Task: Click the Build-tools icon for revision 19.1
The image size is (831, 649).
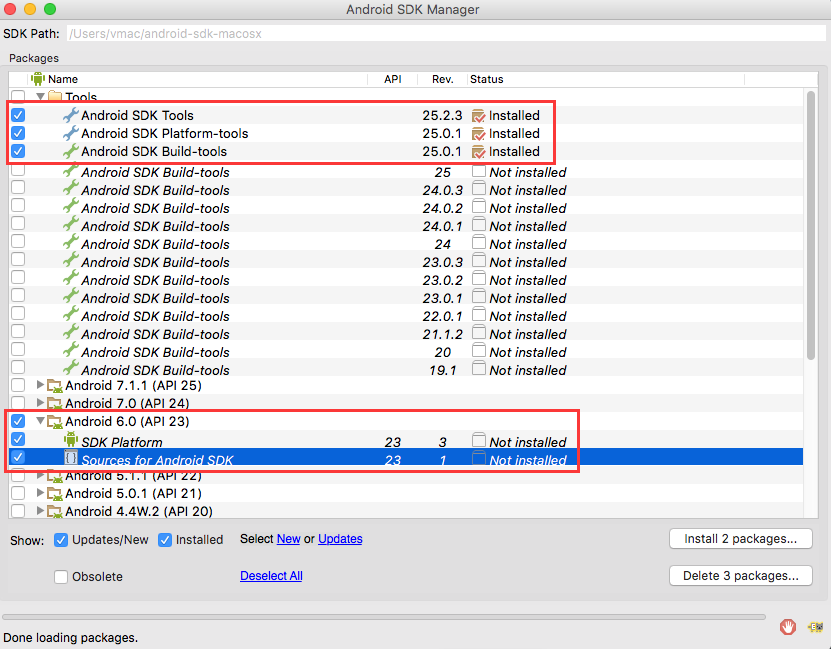Action: click(70, 369)
